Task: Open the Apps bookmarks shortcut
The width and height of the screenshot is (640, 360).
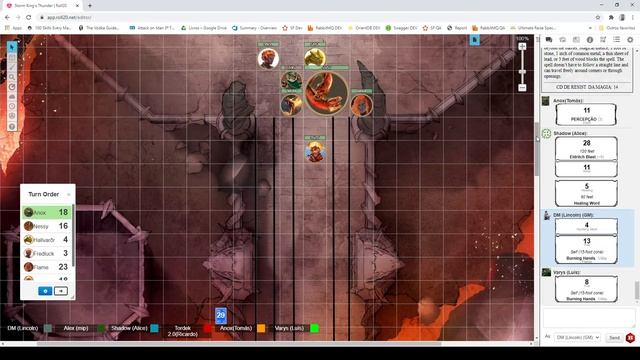Action: pyautogui.click(x=13, y=28)
